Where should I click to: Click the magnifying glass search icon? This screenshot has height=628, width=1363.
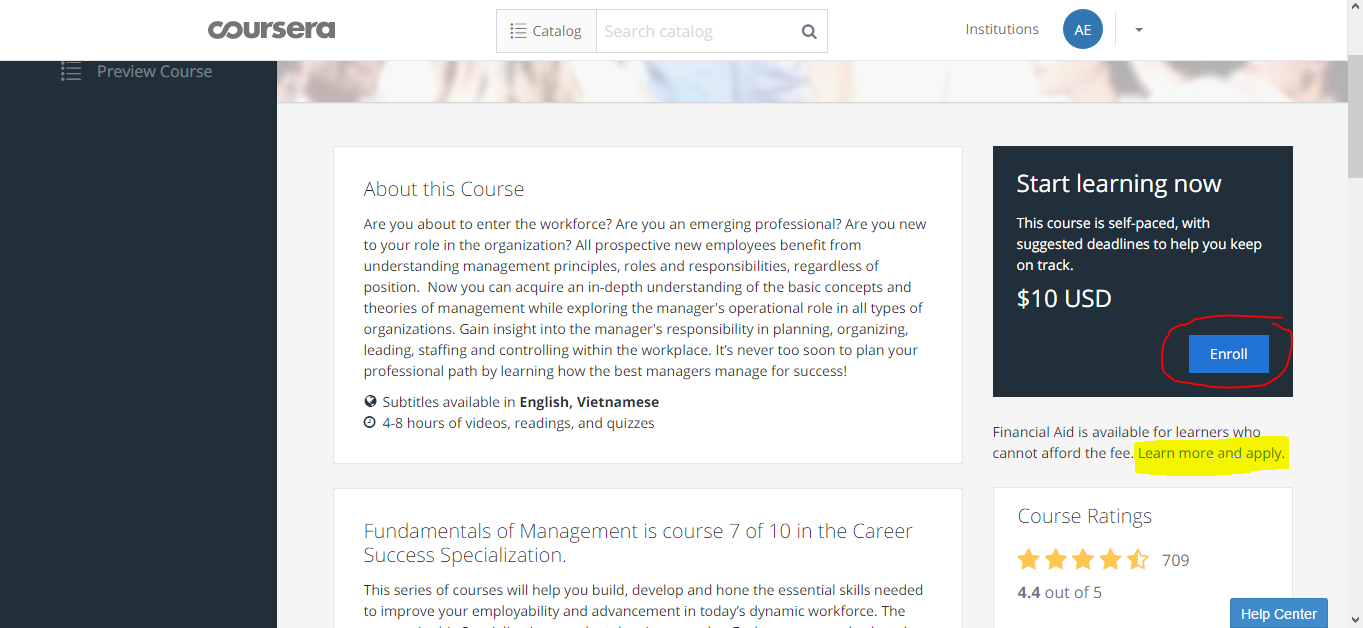coord(808,31)
